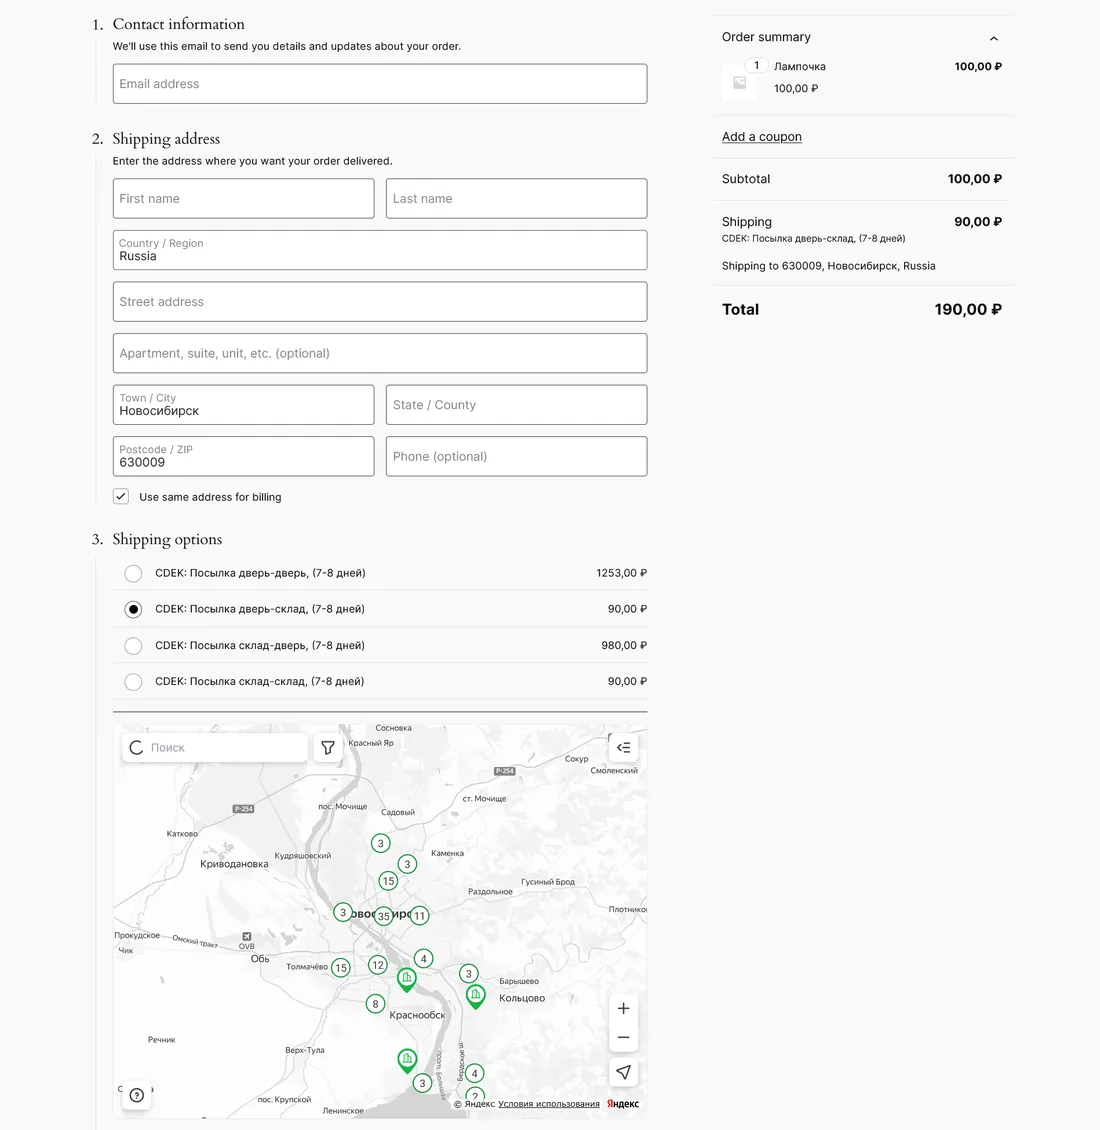Image resolution: width=1100 pixels, height=1130 pixels.
Task: Uncheck Use same address for billing
Action: click(x=121, y=497)
